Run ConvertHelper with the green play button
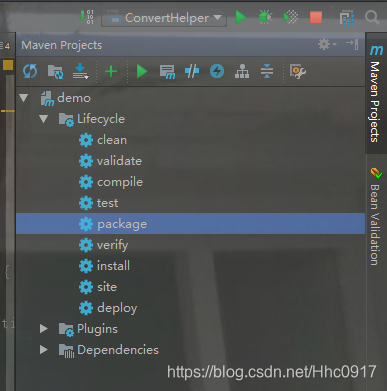 [x=241, y=17]
